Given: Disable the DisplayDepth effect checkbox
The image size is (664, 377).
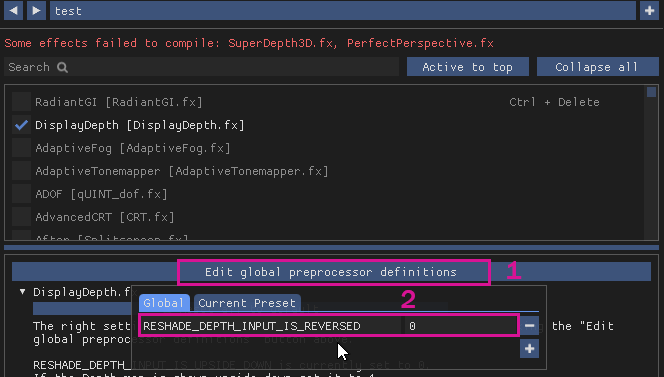Looking at the screenshot, I should 21,125.
